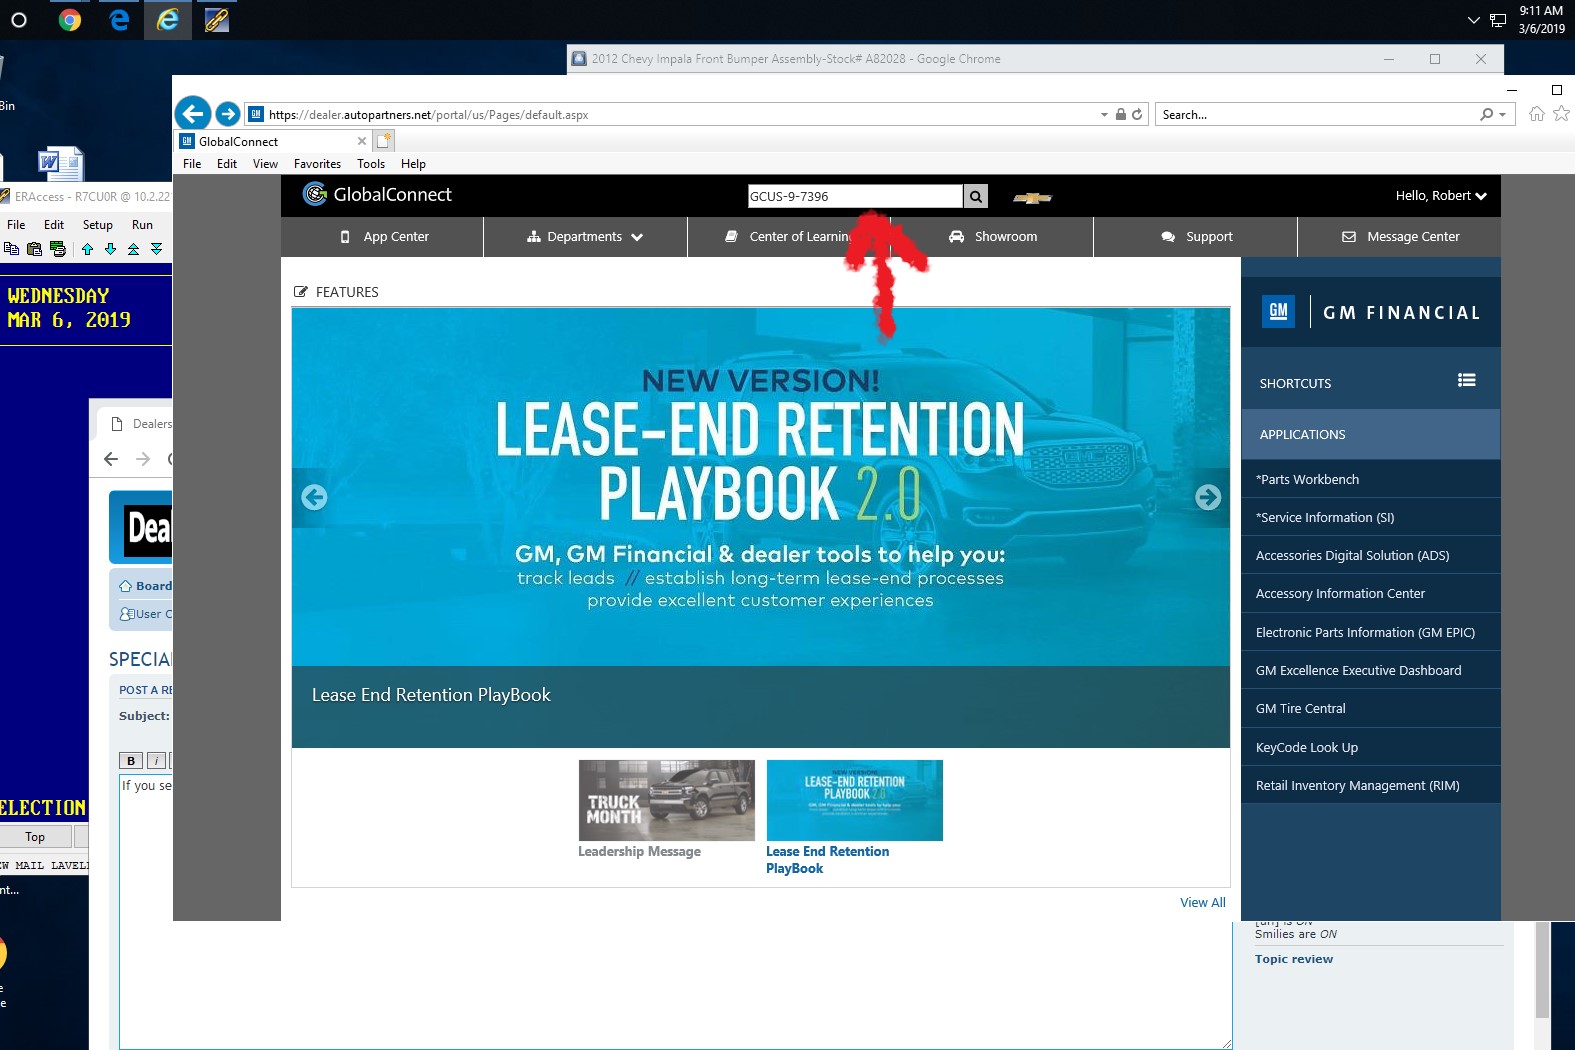This screenshot has width=1575, height=1050.
Task: Click ERAccess single down arrow icon
Action: (110, 249)
